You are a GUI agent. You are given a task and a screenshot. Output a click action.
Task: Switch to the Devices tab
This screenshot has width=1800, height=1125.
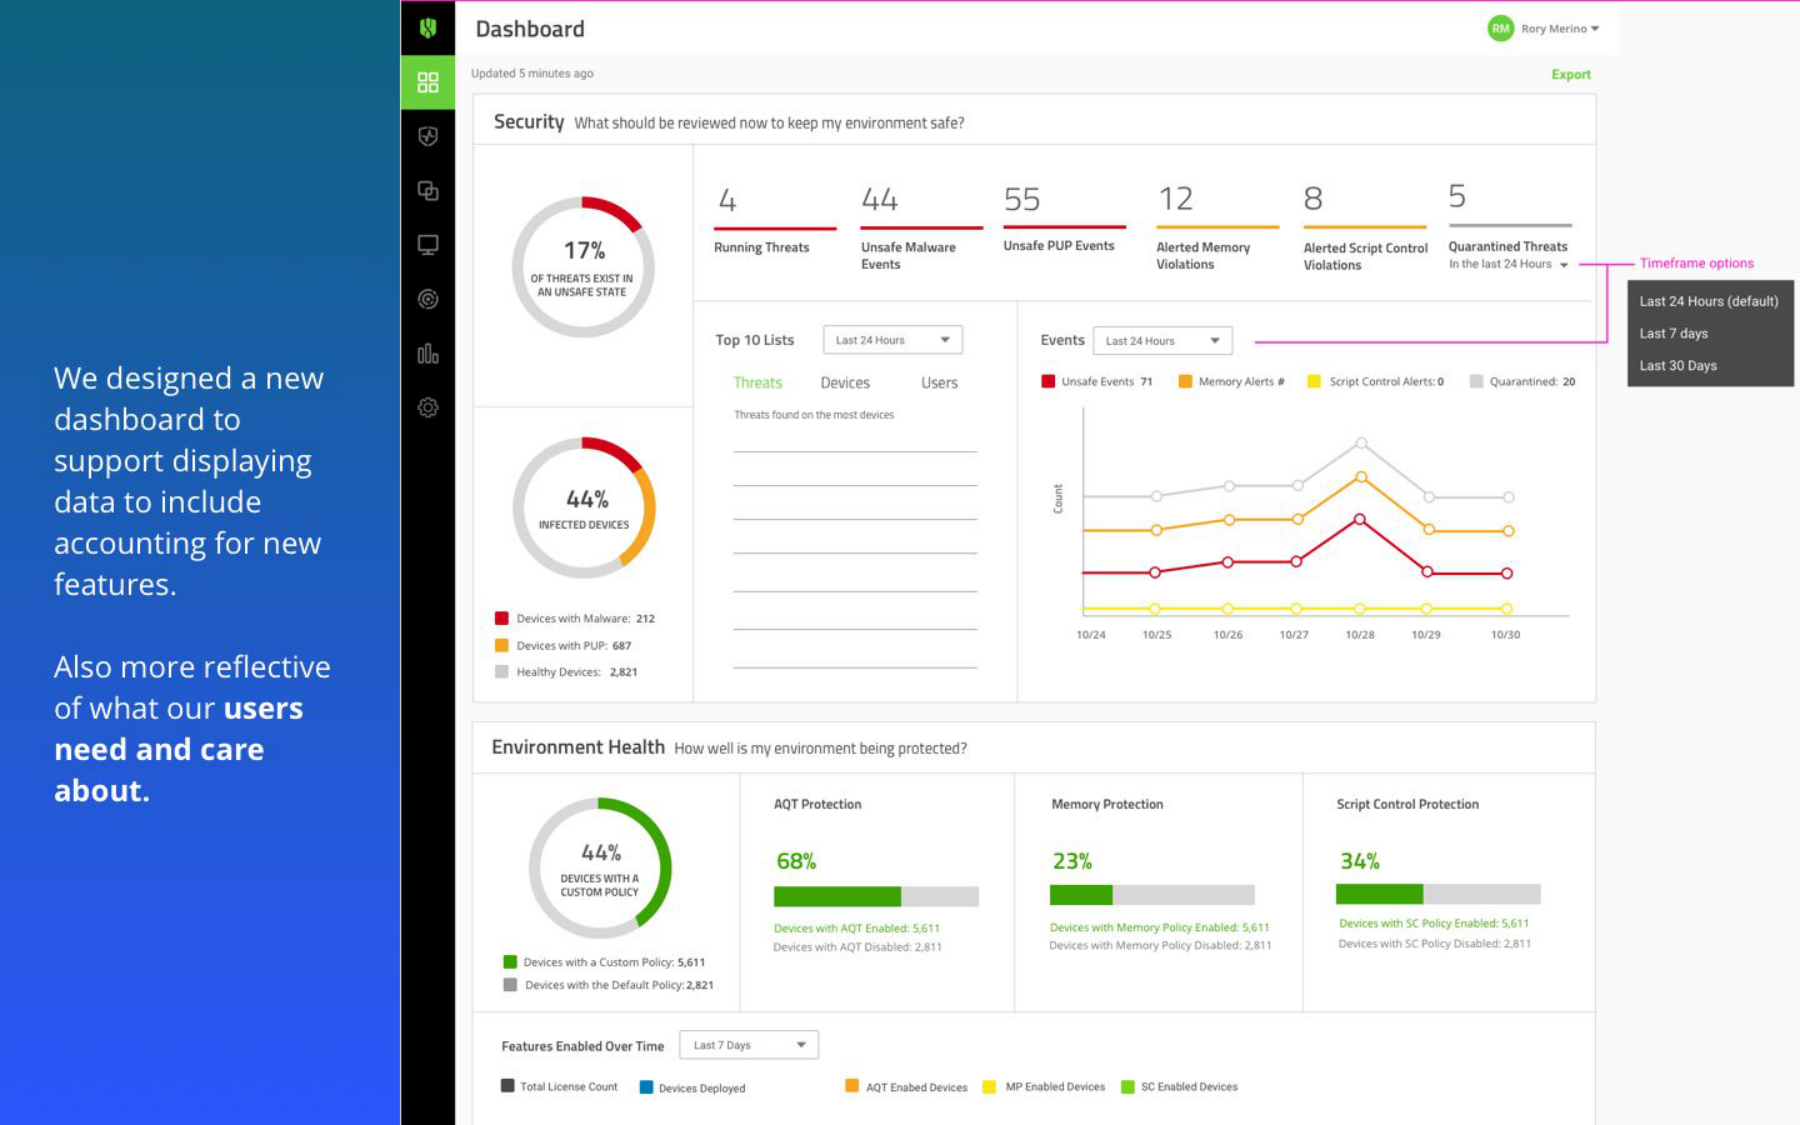tap(845, 383)
